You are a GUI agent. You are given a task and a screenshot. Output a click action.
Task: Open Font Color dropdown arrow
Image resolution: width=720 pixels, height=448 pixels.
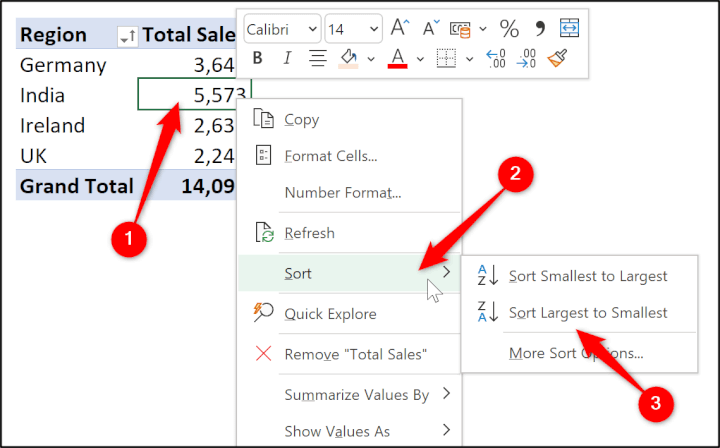tap(420, 59)
